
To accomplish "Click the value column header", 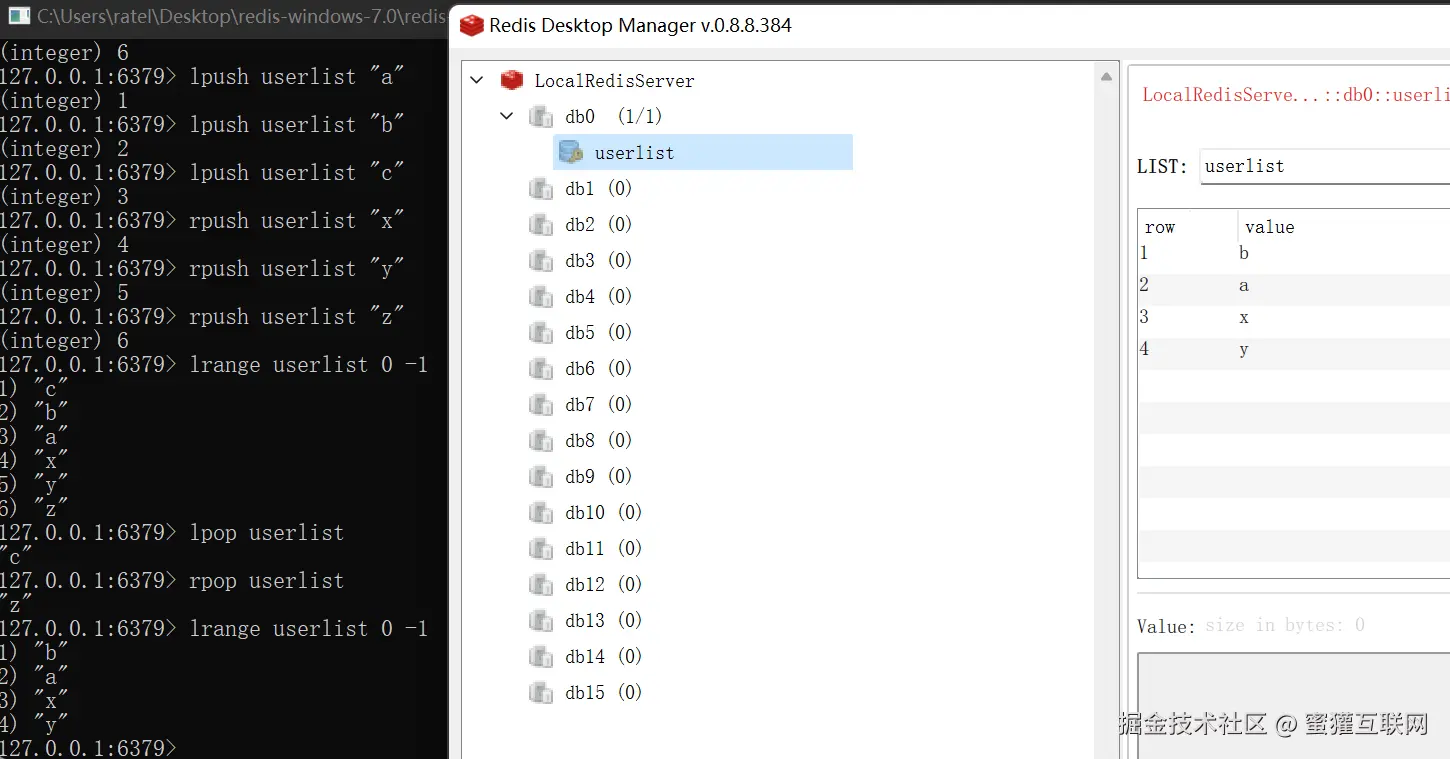I will 1344,227.
